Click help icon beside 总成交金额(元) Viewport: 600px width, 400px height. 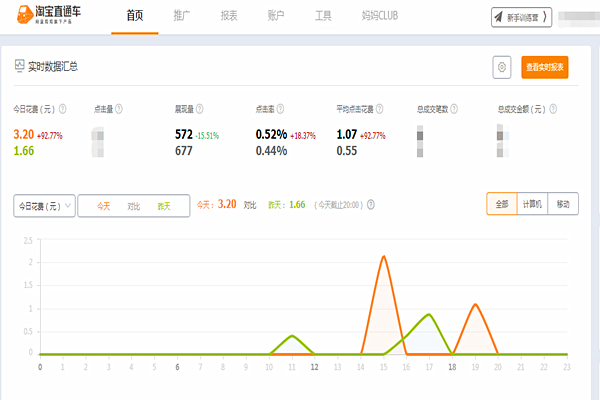click(x=553, y=109)
